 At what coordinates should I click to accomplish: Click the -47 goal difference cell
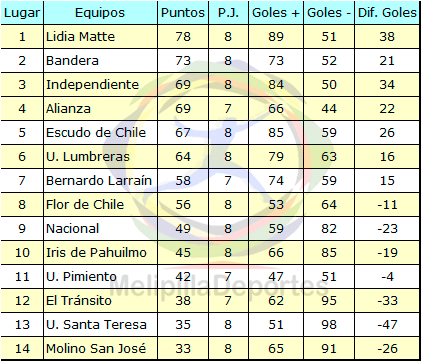[387, 325]
